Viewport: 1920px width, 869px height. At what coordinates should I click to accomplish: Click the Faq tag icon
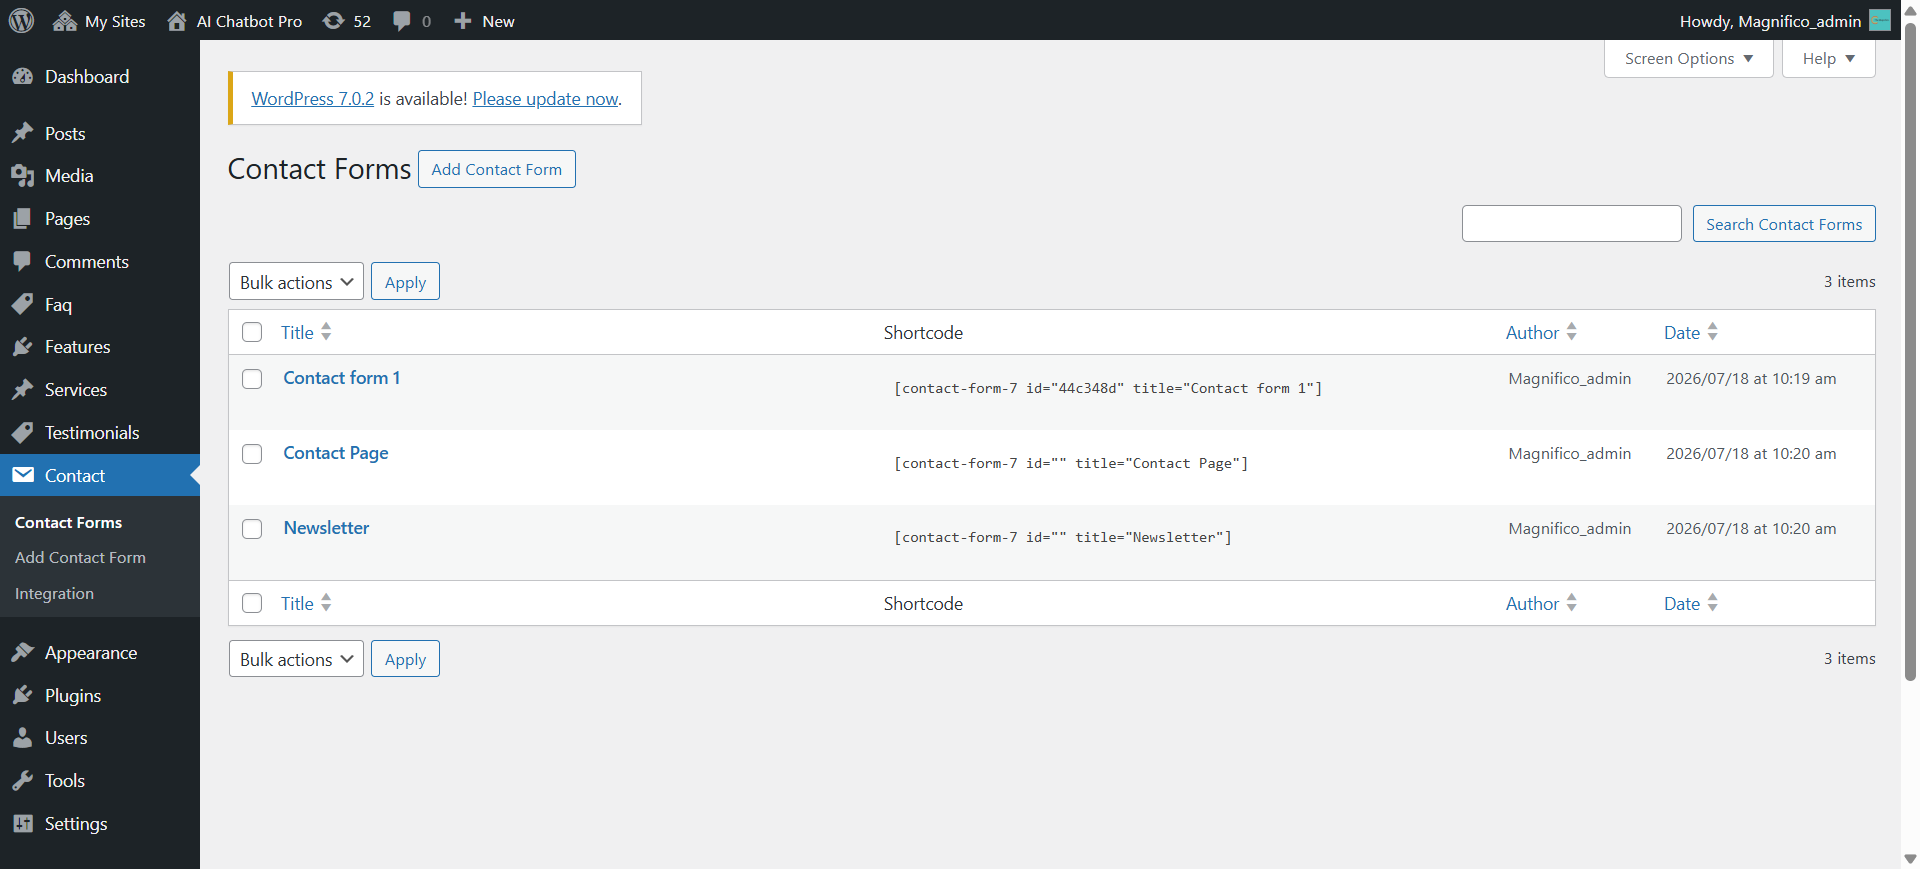[x=23, y=304]
